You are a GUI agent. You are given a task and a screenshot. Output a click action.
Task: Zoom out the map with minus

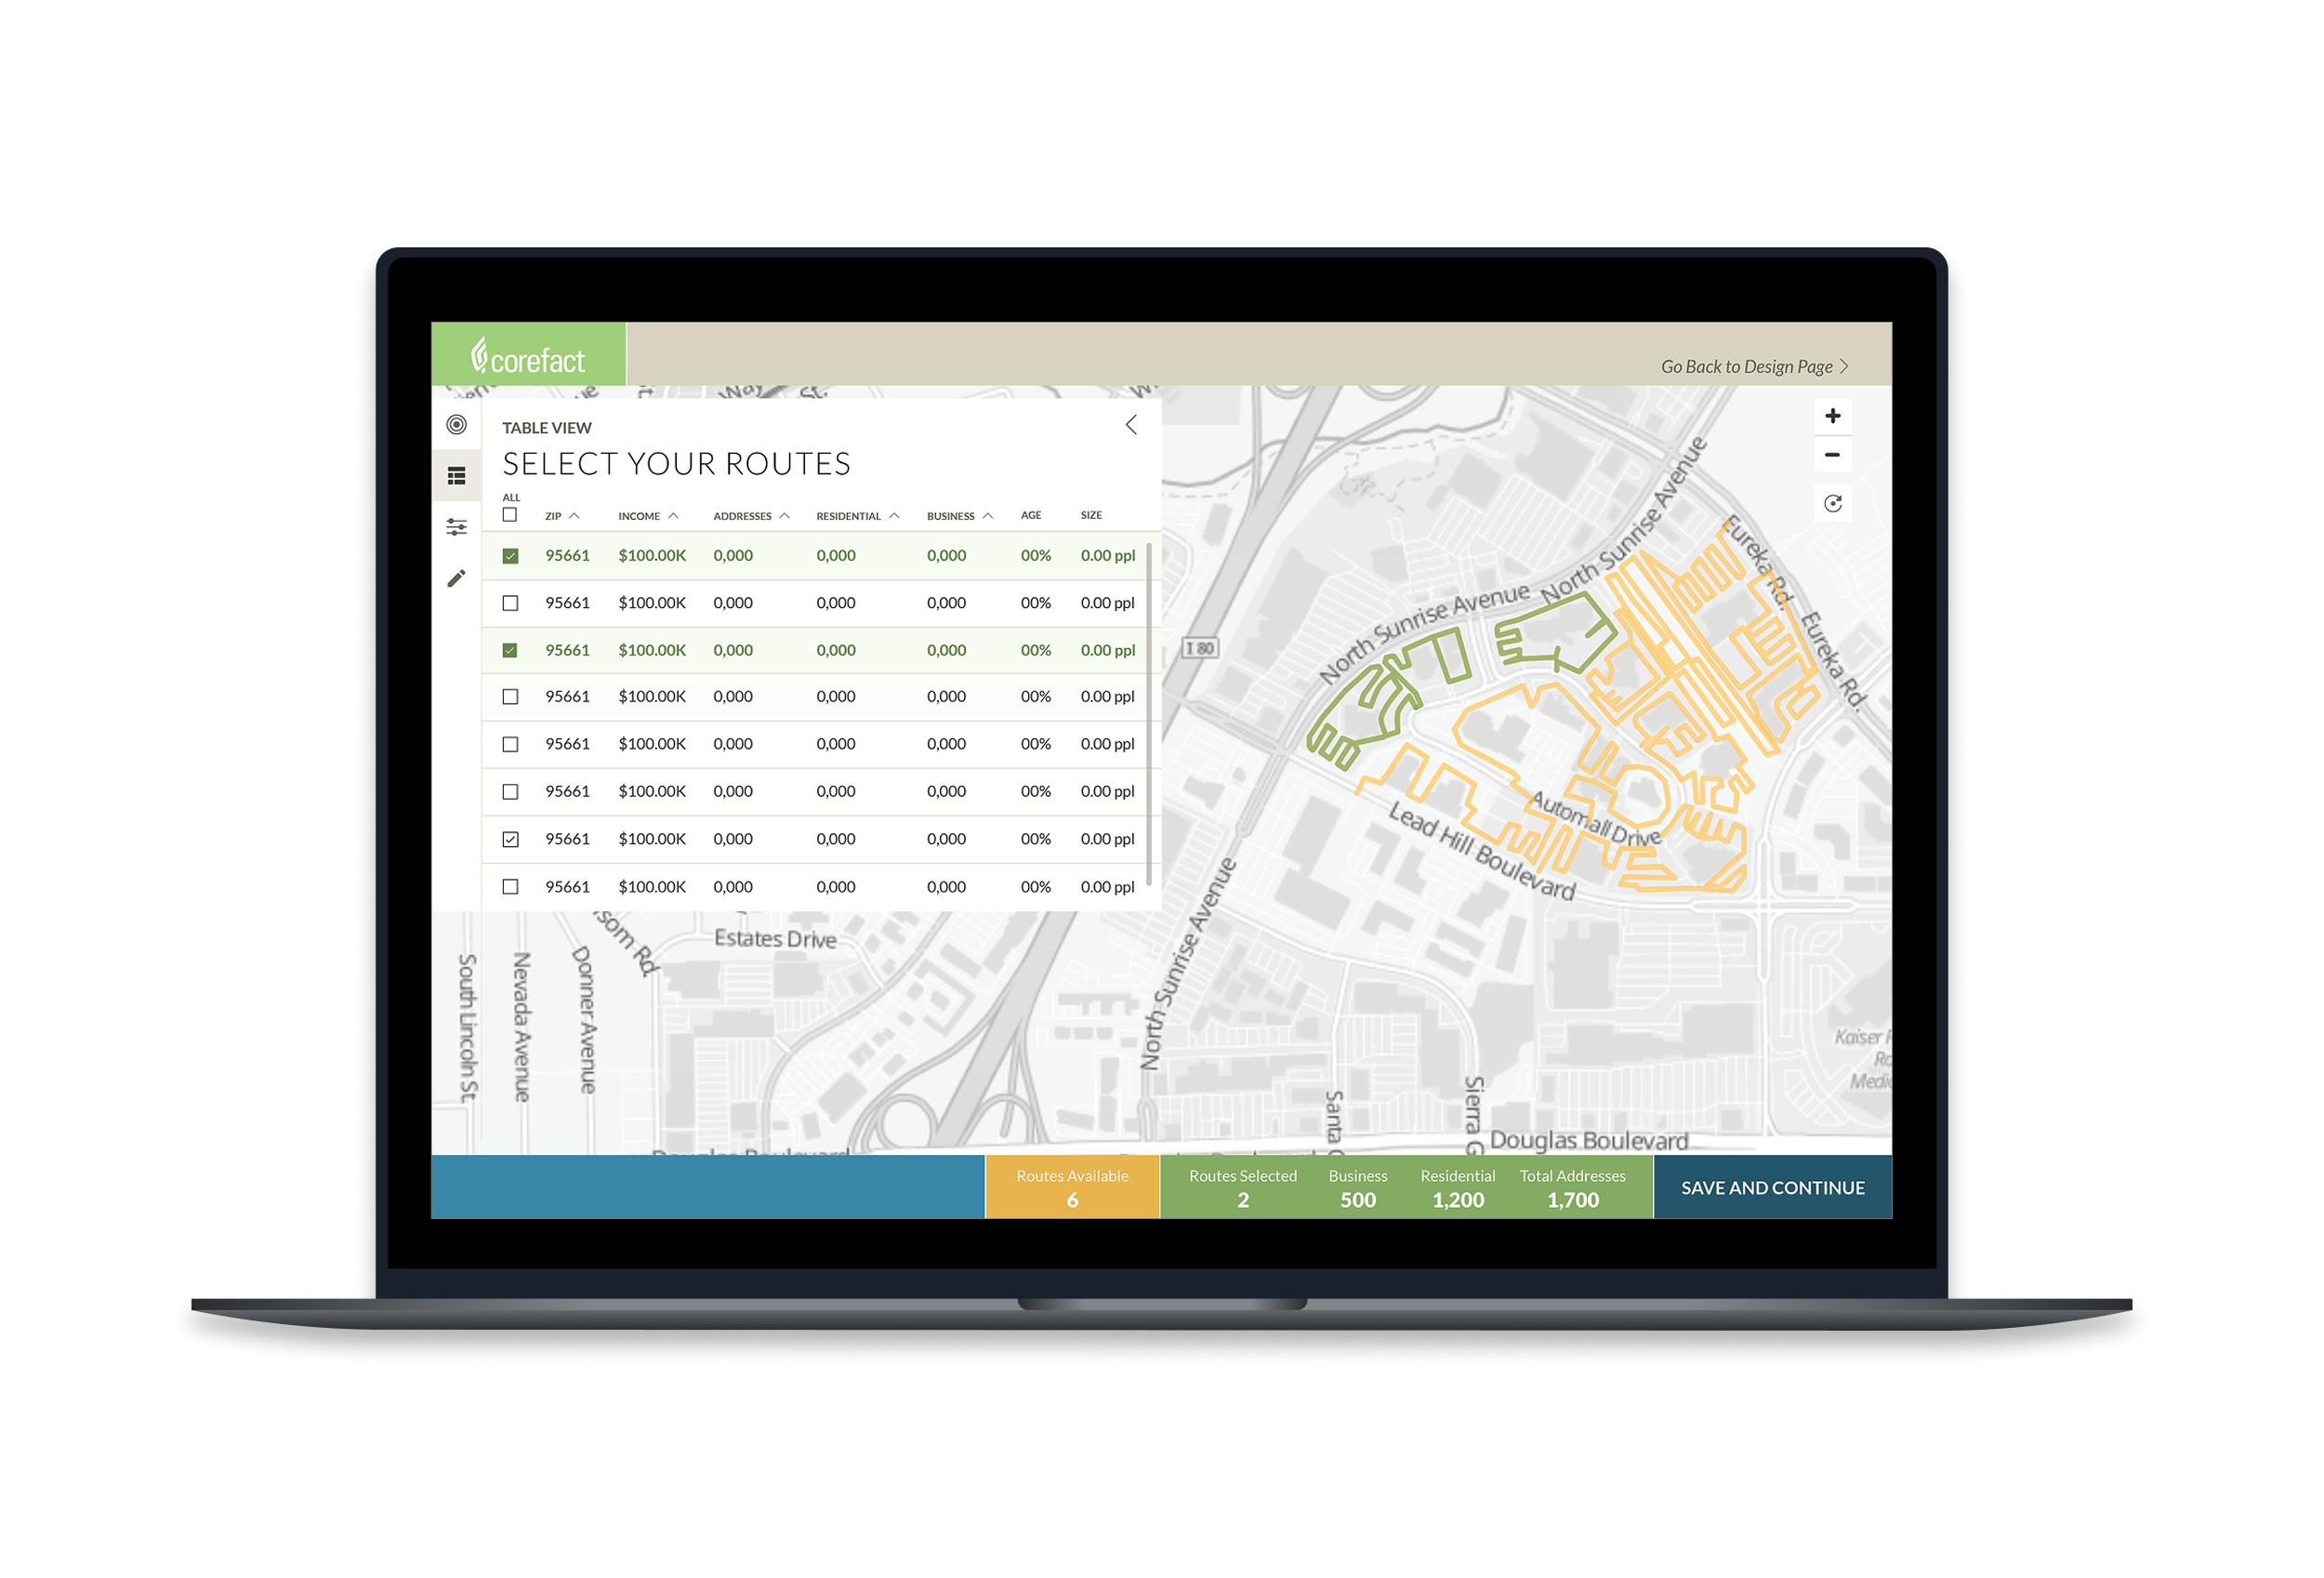(1832, 455)
